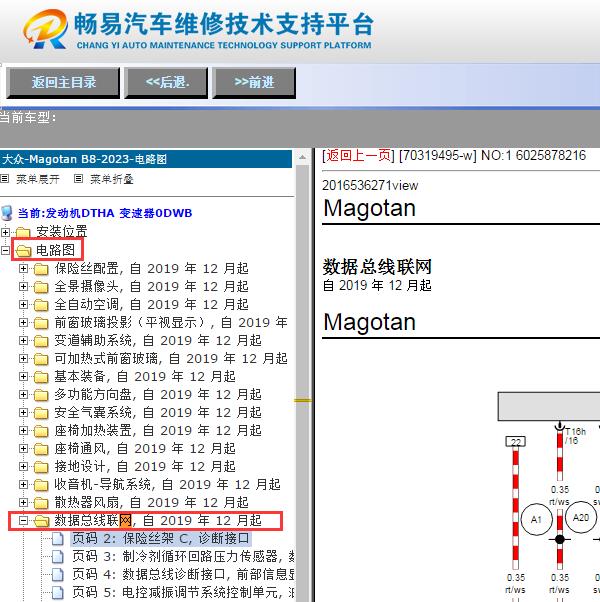Screen dimensions: 600x602
Task: Collapse the 数据总线联网 node
Action: pyautogui.click(x=23, y=521)
